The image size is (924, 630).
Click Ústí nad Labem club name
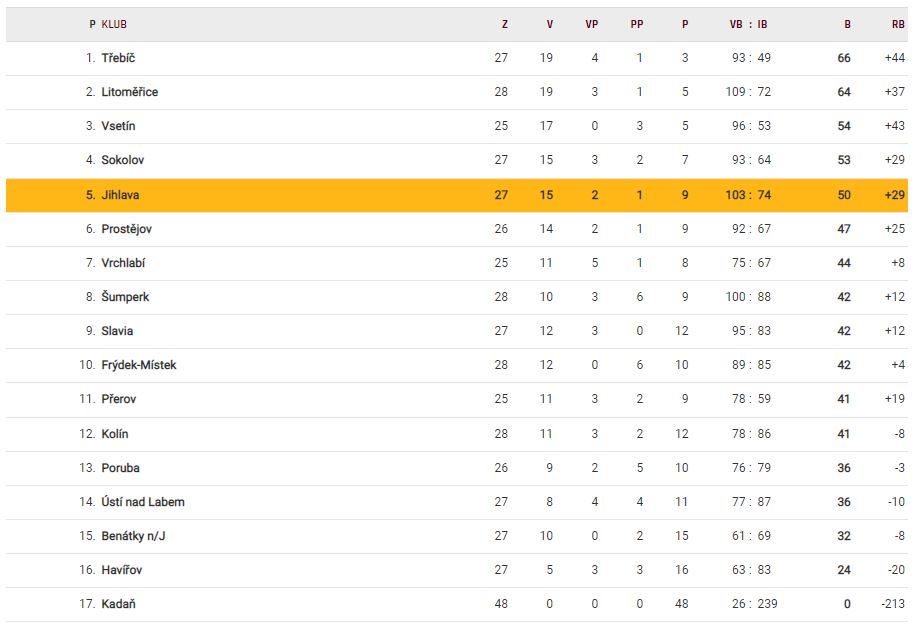tap(142, 502)
